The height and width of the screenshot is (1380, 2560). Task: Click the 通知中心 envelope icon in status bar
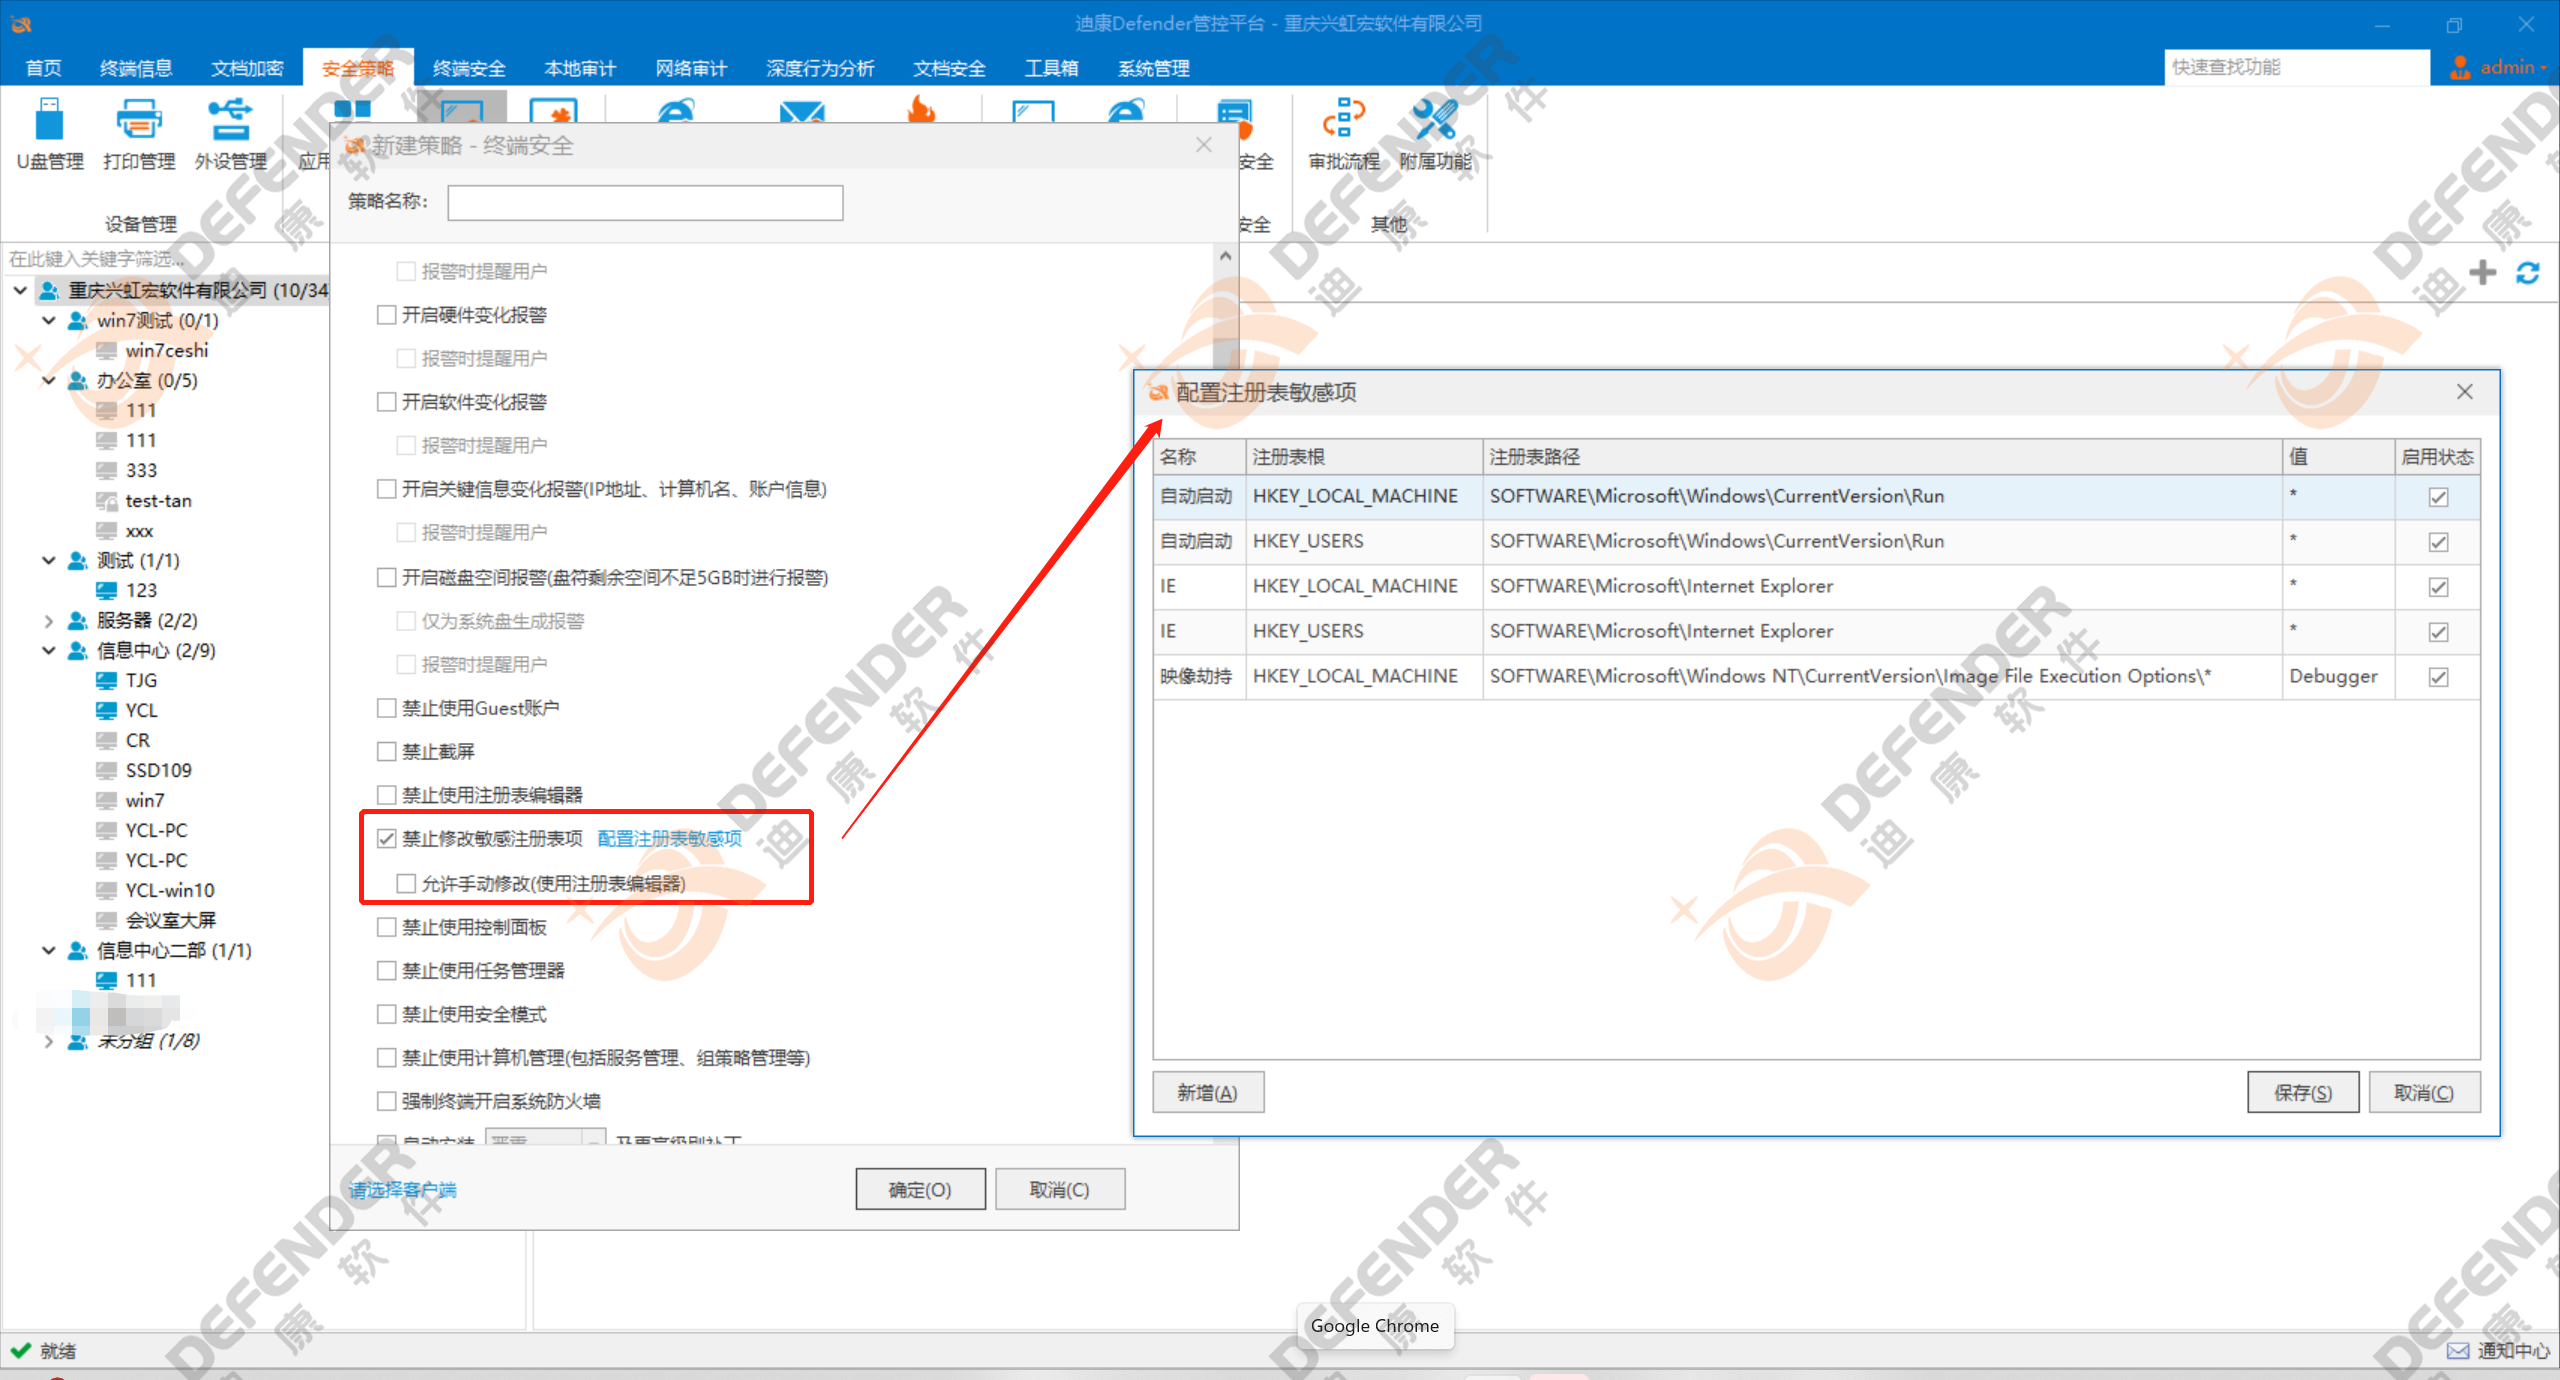(2457, 1351)
